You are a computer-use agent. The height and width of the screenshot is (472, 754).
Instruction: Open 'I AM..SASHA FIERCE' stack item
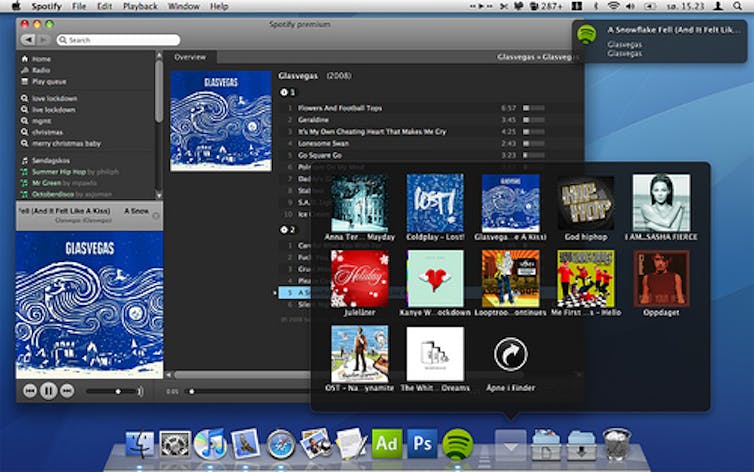click(661, 208)
